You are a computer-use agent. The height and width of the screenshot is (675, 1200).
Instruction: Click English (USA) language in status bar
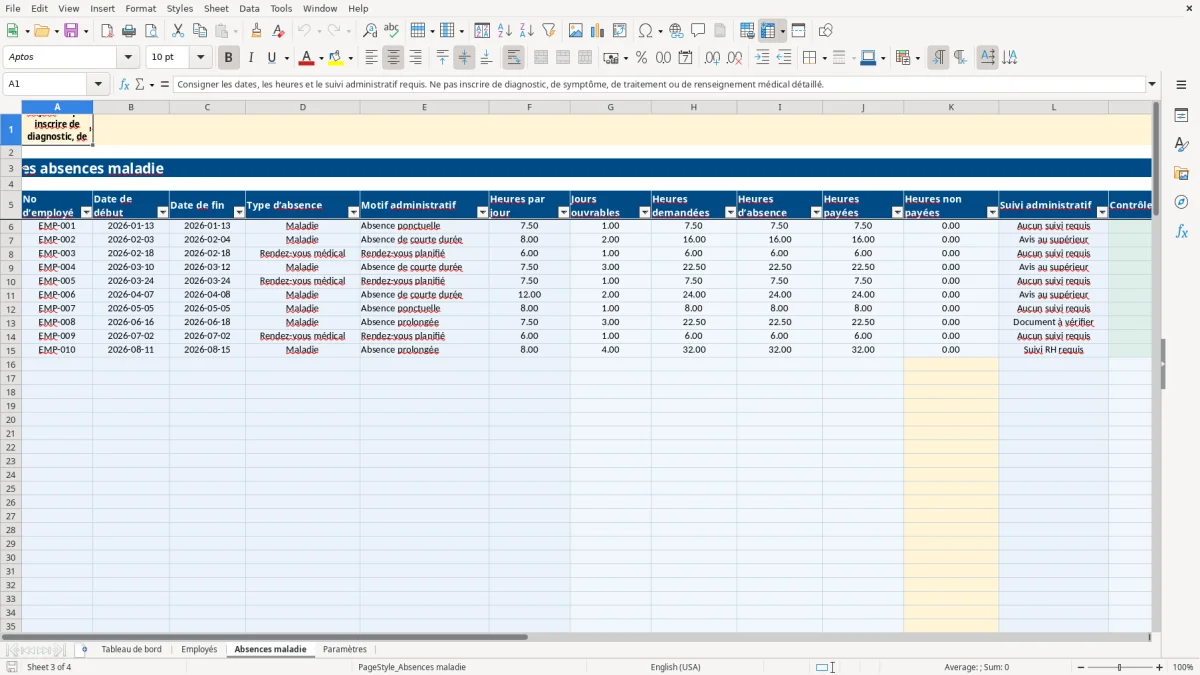(x=675, y=667)
